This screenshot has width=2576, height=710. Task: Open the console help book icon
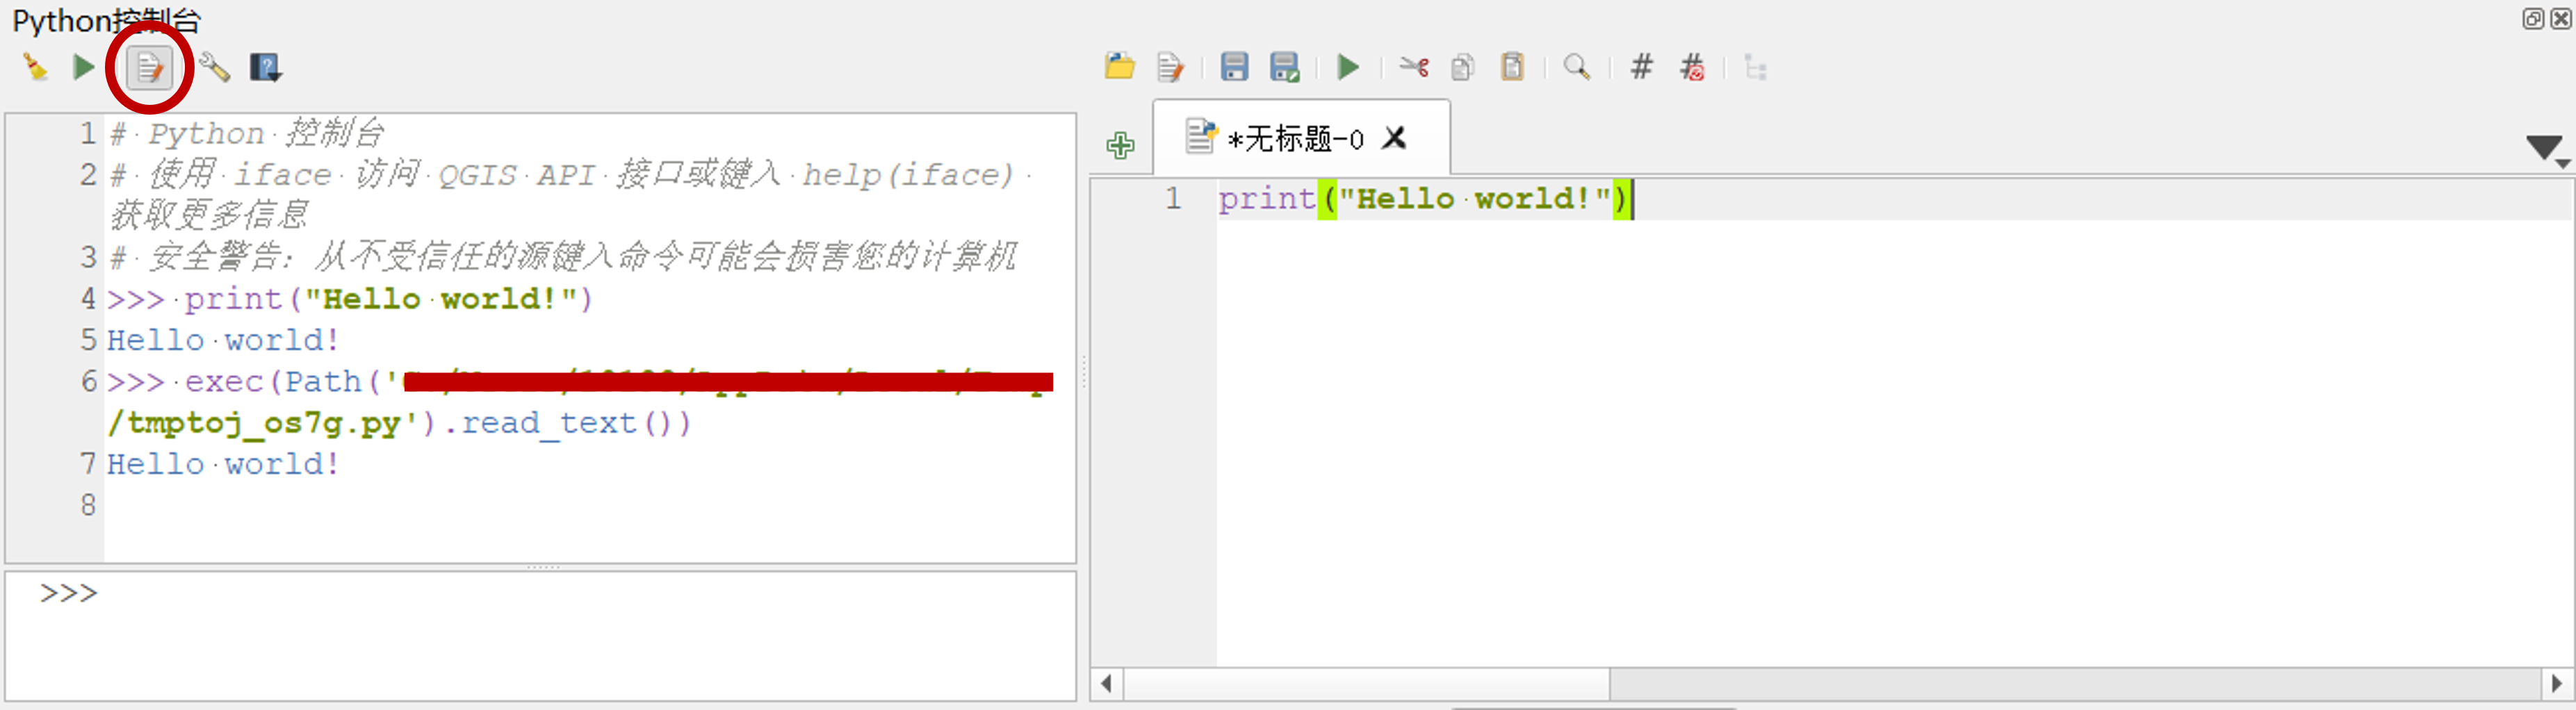pos(265,68)
